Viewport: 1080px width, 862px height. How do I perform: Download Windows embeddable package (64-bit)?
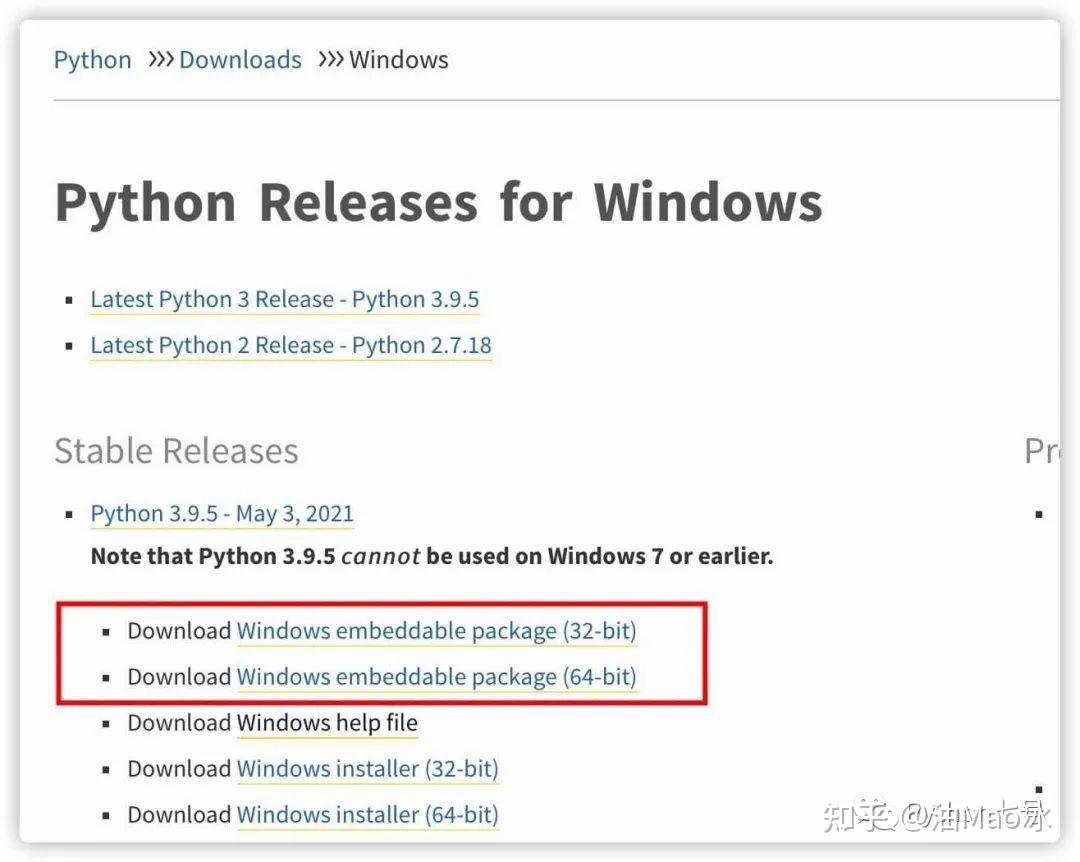[x=436, y=677]
